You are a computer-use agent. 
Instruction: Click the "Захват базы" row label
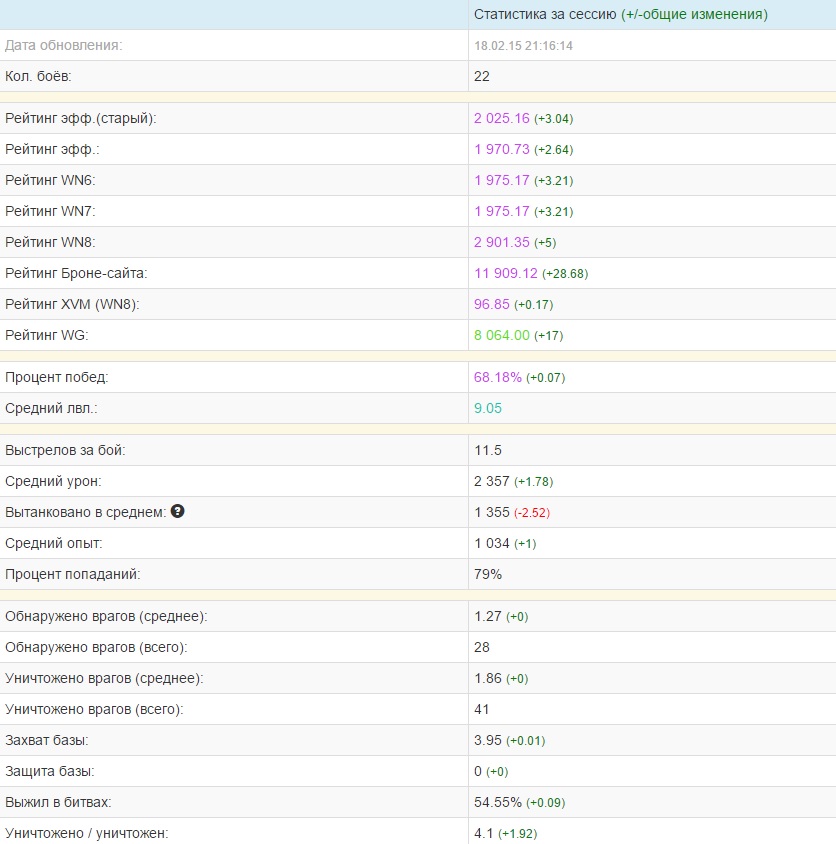click(x=47, y=741)
